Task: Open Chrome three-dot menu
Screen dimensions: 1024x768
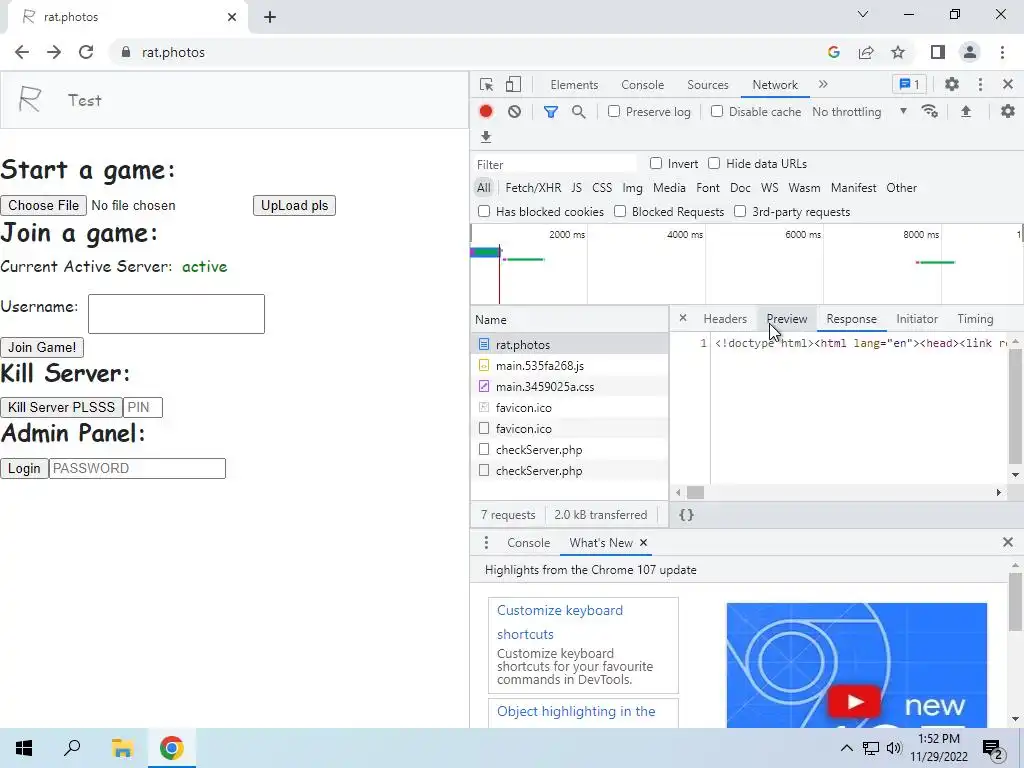Action: click(1002, 52)
